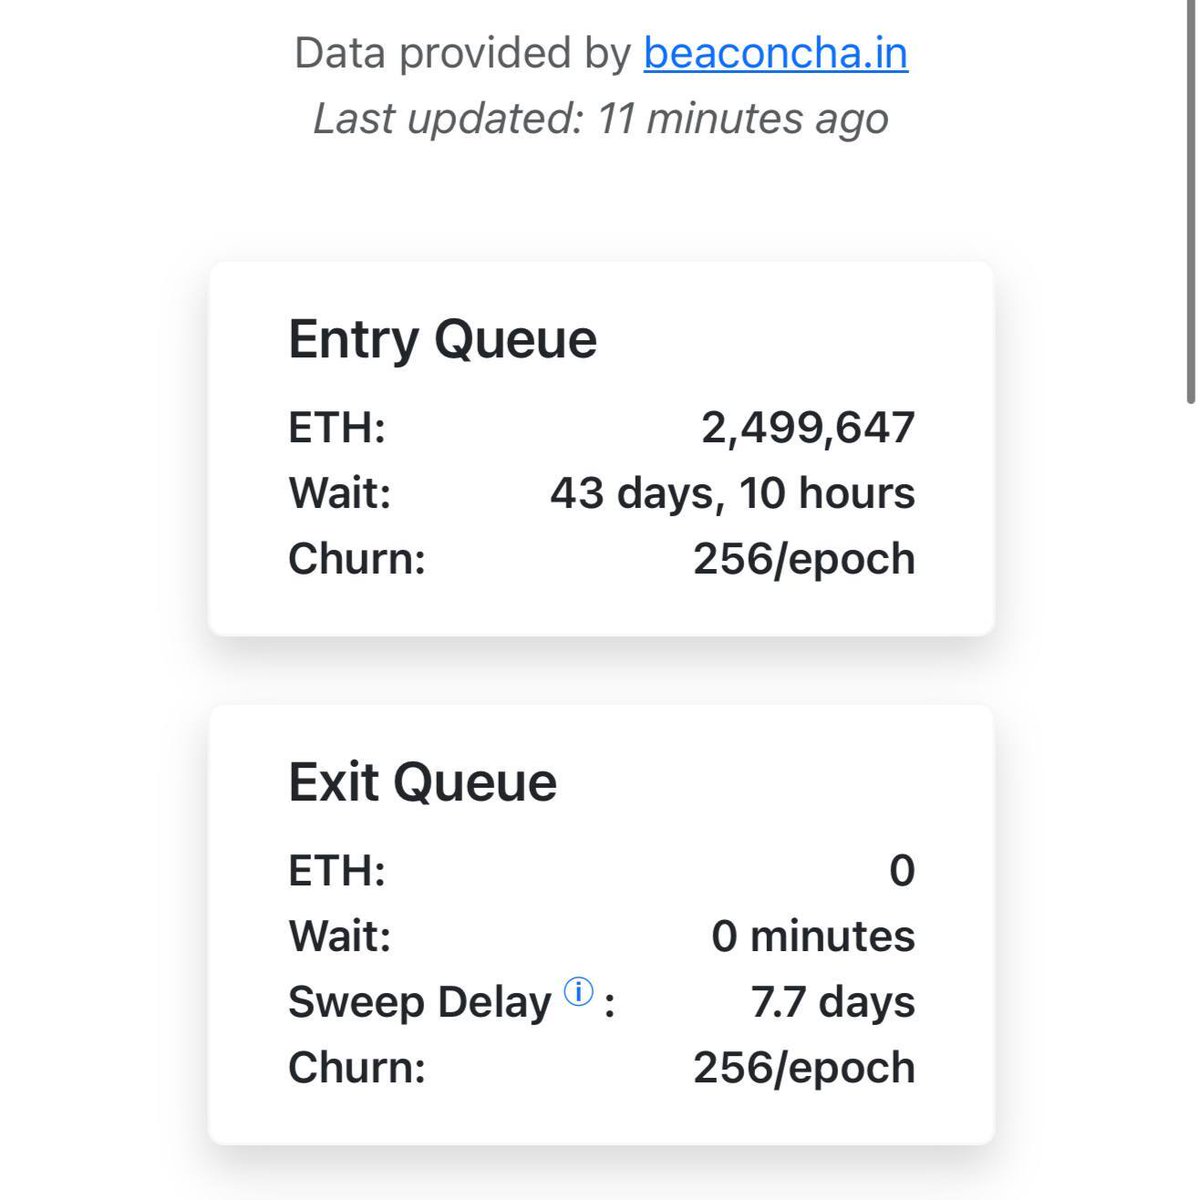Click the 43 days, 10 hours wait value
Image resolution: width=1200 pixels, height=1200 pixels.
click(x=732, y=493)
